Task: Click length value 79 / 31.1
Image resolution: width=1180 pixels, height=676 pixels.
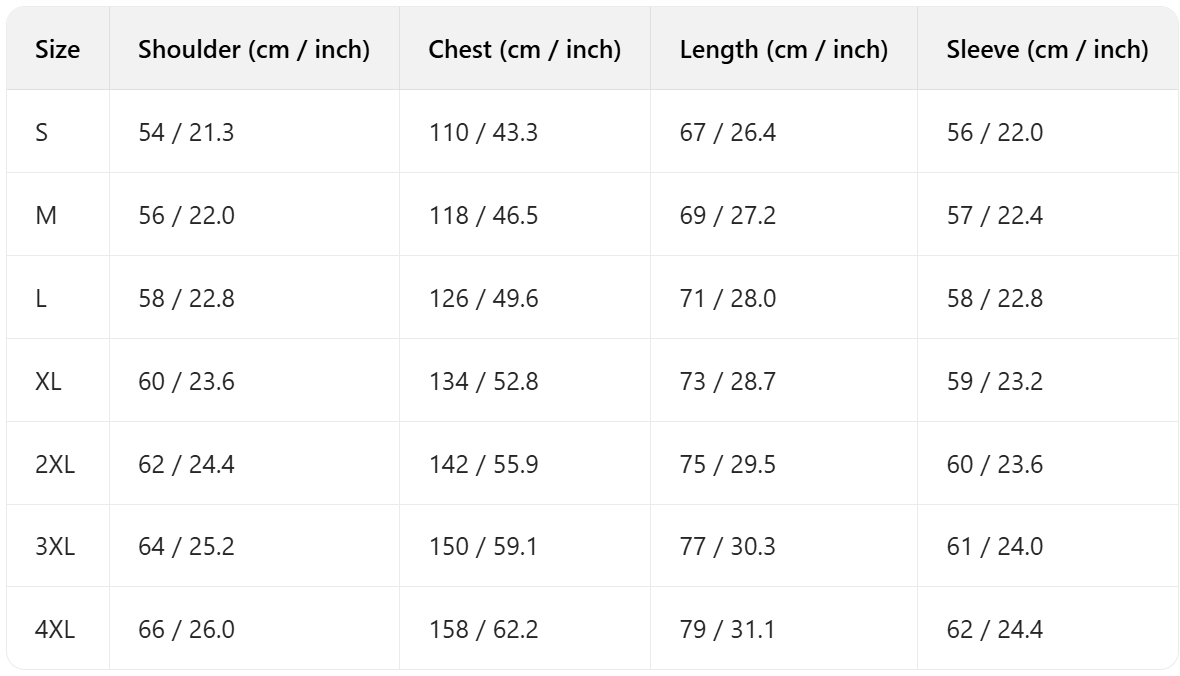Action: pos(727,629)
